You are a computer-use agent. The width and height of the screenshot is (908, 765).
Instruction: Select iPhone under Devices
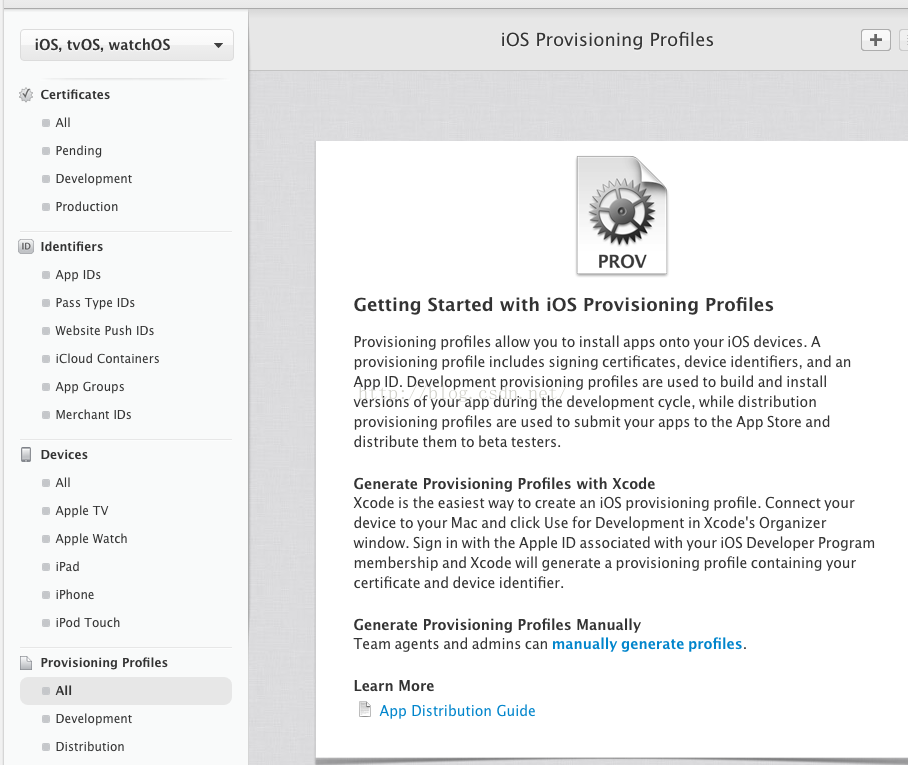[x=74, y=595]
